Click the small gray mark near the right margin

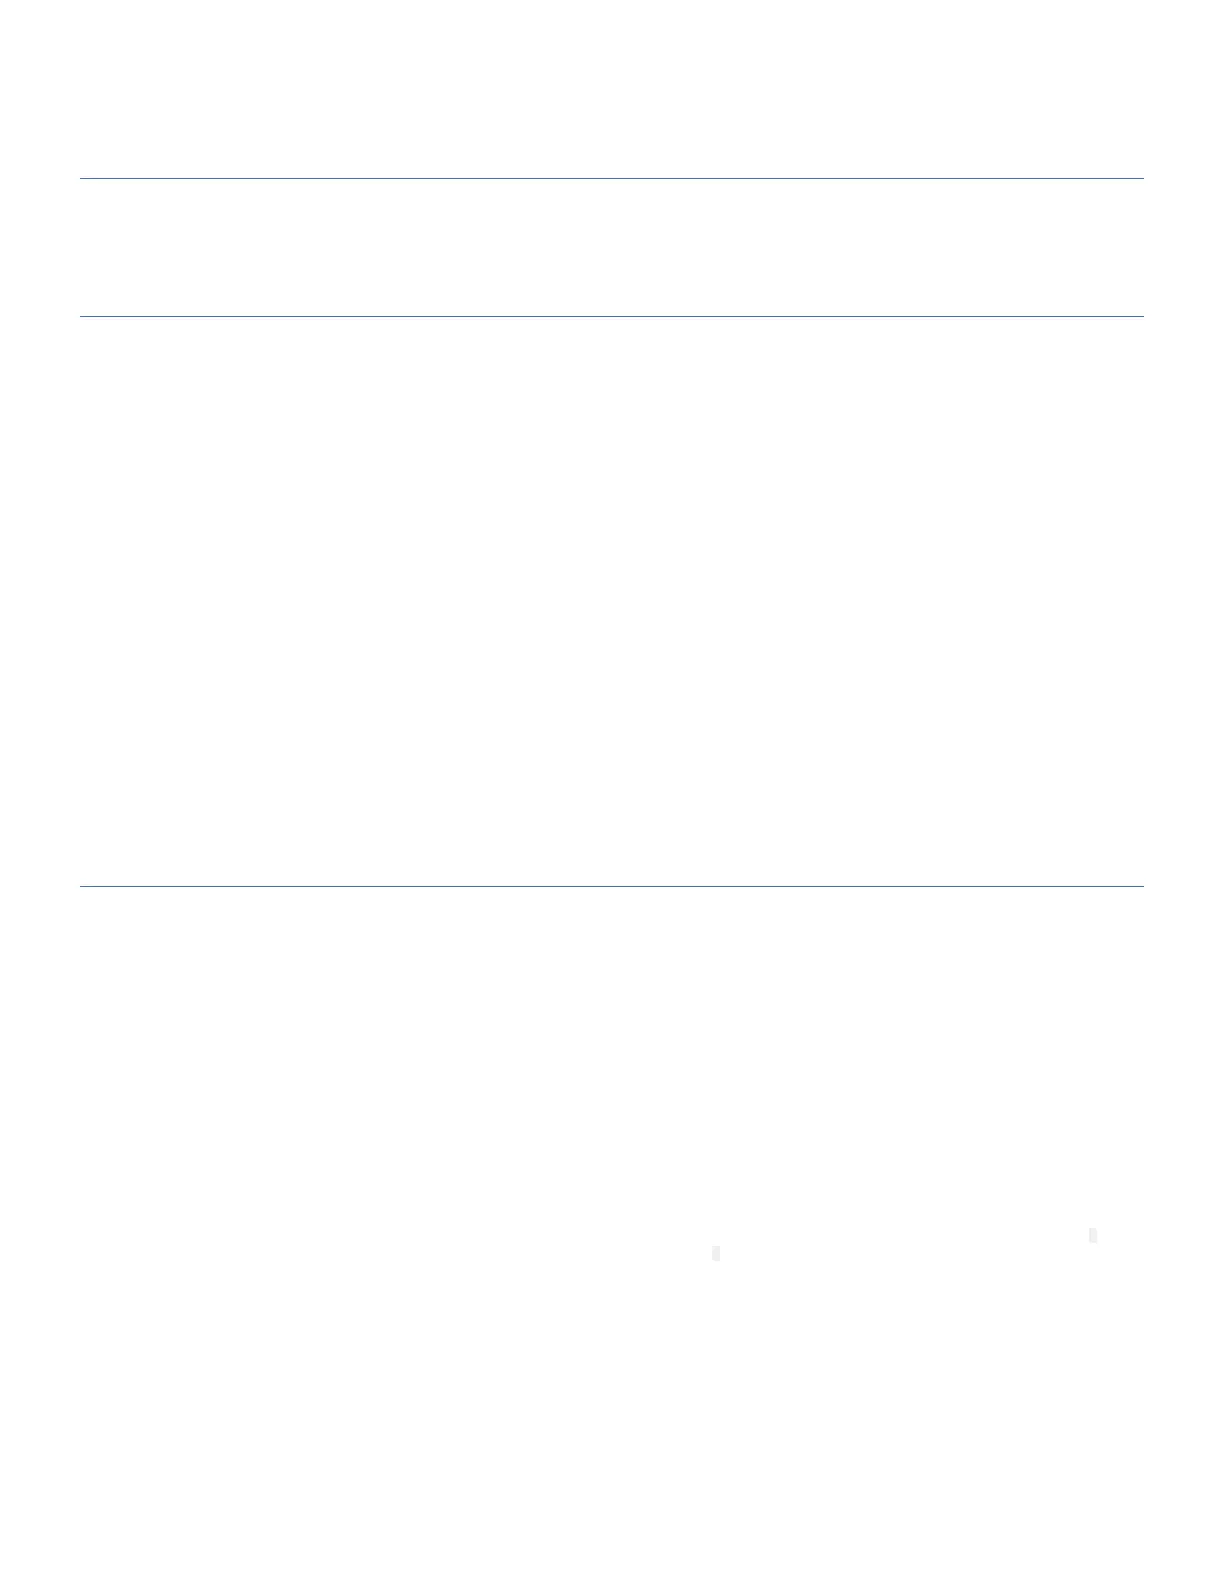[x=1093, y=1235]
